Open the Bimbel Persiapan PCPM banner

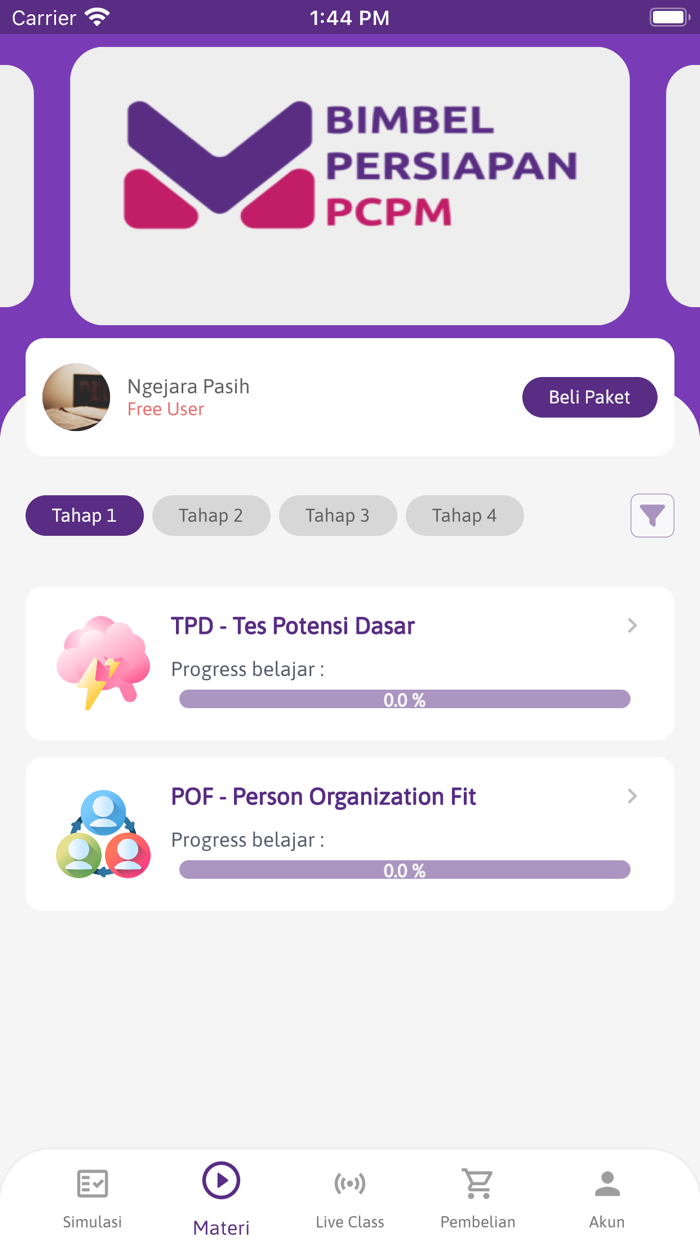point(350,186)
